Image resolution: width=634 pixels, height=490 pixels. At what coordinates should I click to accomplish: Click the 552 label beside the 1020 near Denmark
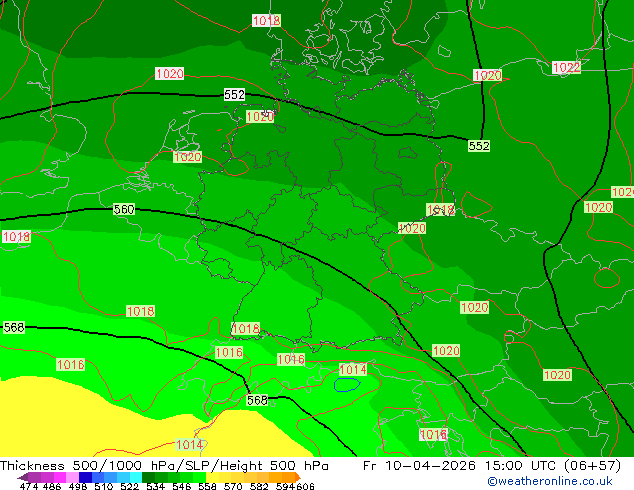pyautogui.click(x=235, y=95)
